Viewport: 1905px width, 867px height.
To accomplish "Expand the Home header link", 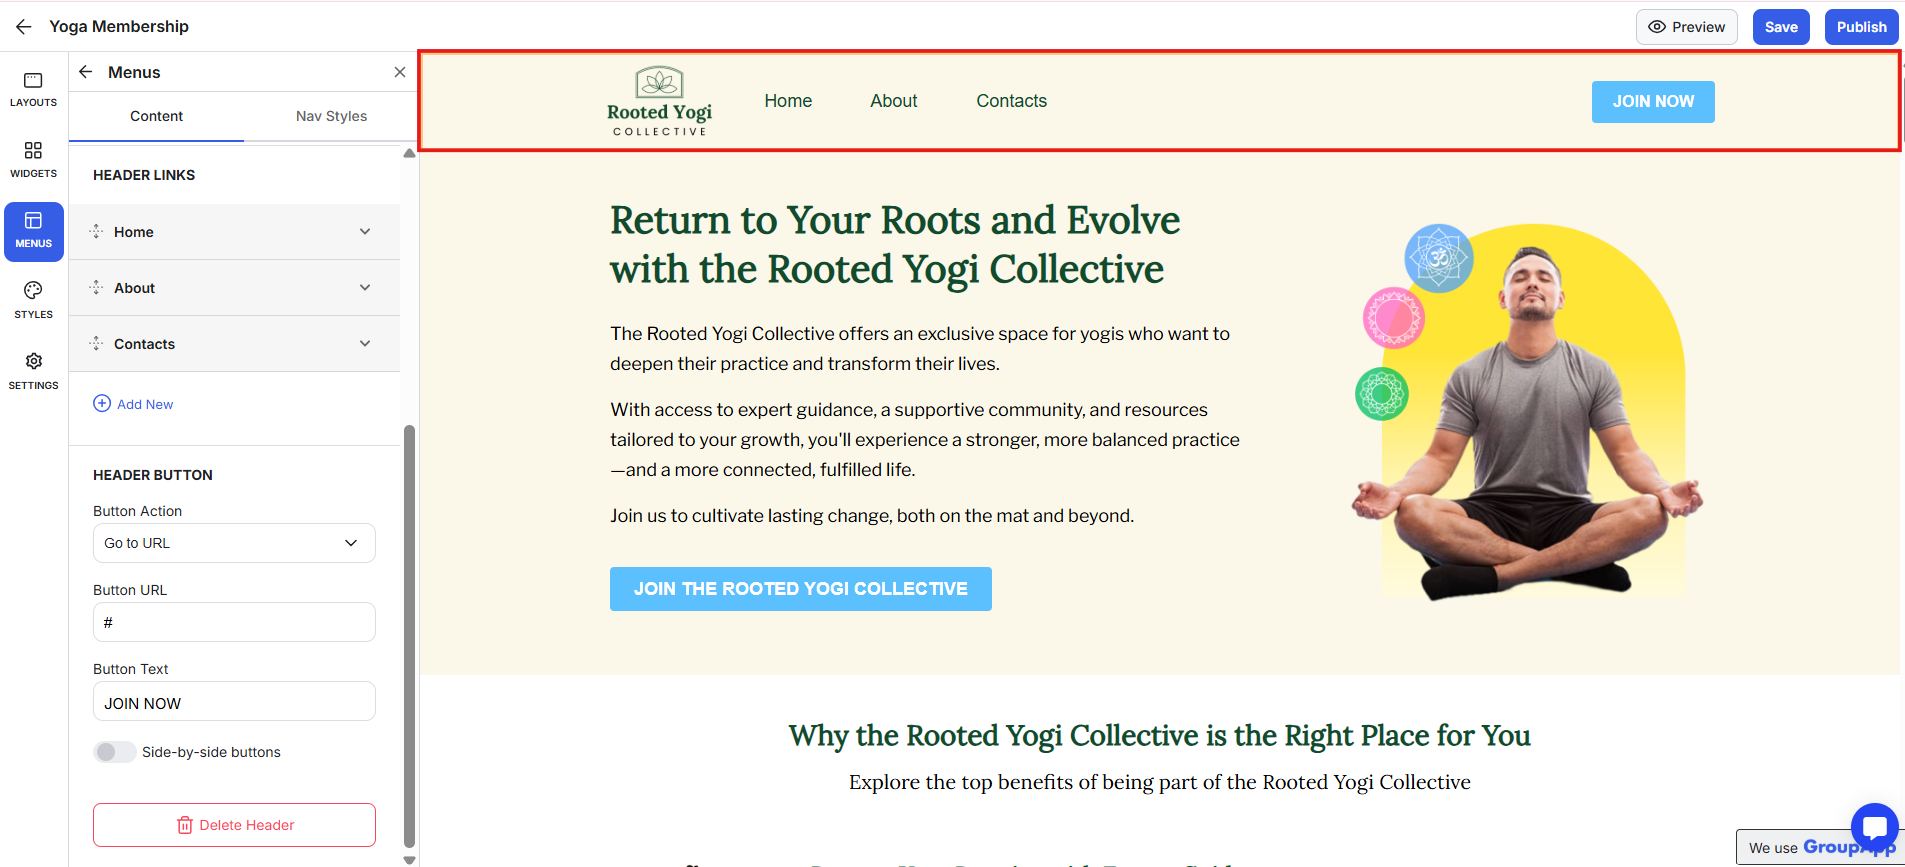I will [x=365, y=232].
